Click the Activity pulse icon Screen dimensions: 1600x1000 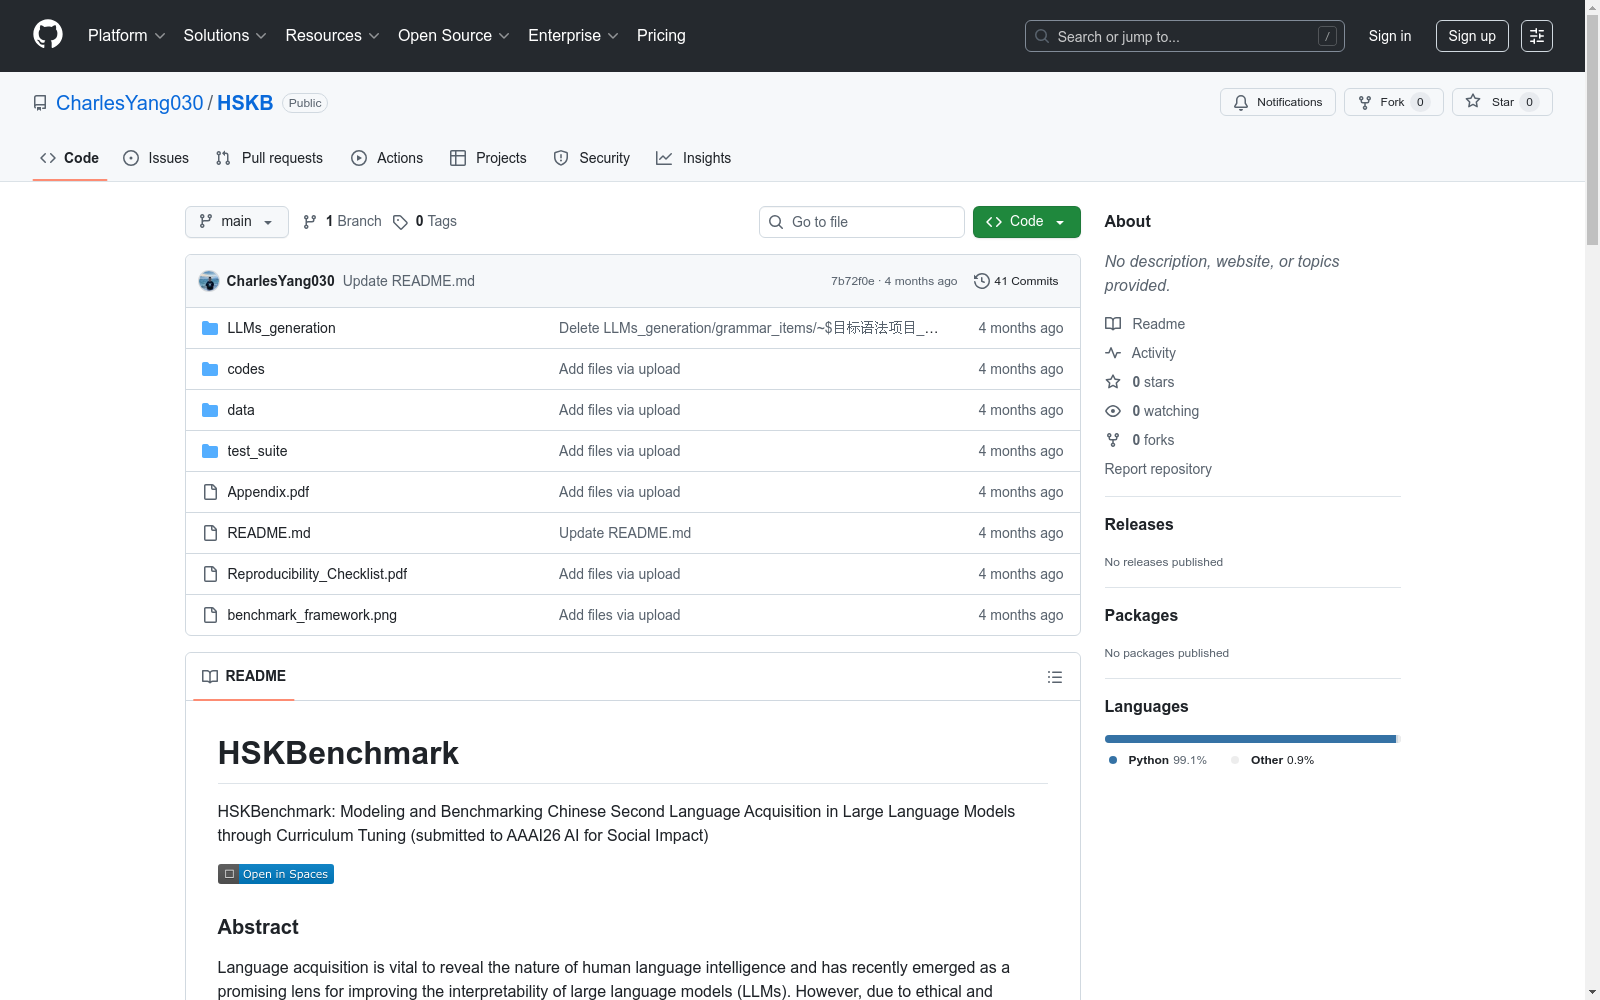click(x=1113, y=353)
